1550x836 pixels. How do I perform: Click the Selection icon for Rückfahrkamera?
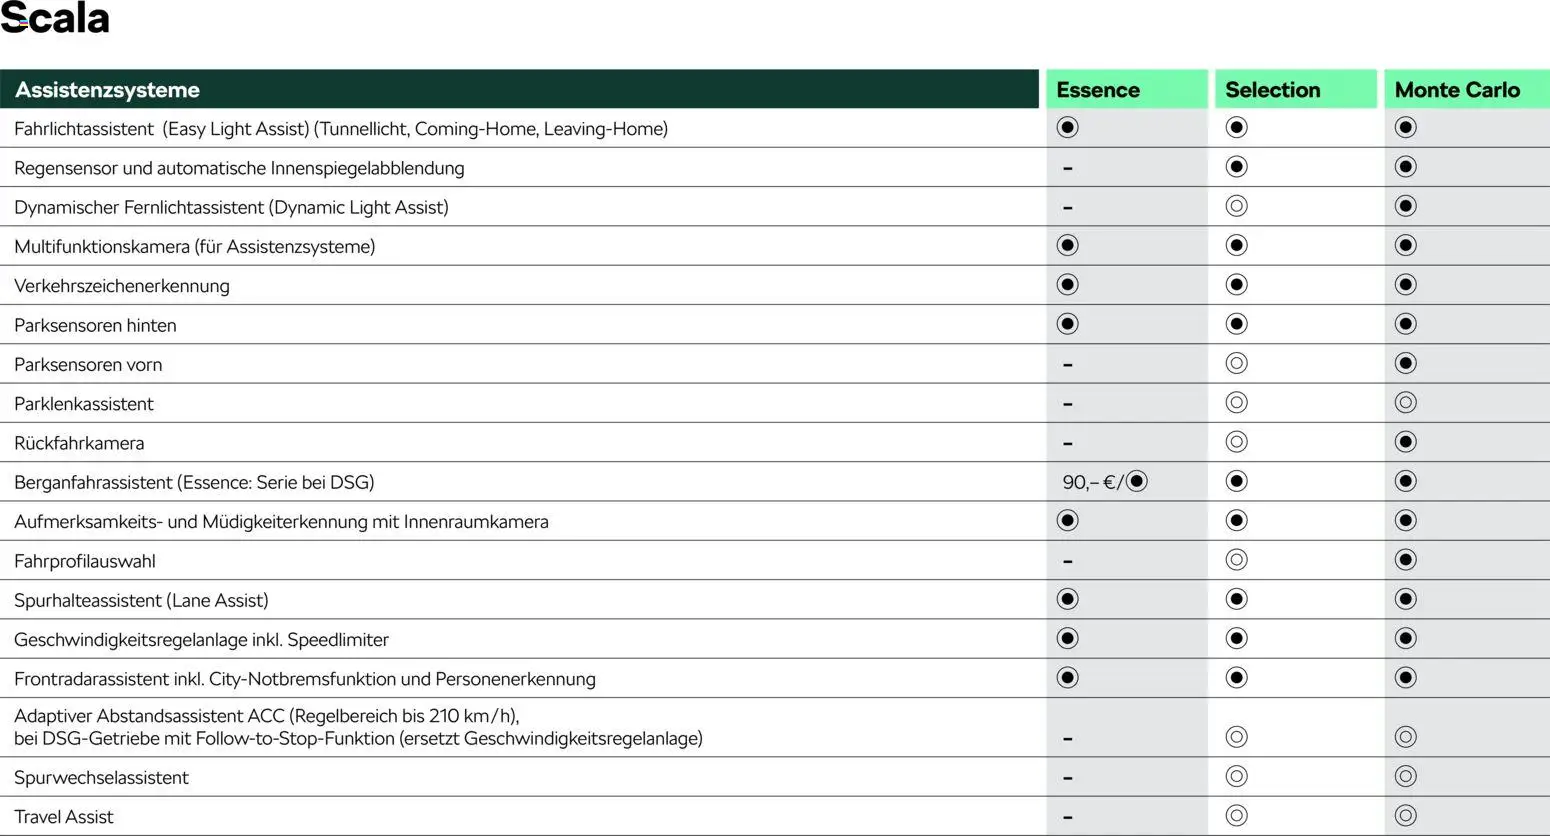click(x=1236, y=442)
